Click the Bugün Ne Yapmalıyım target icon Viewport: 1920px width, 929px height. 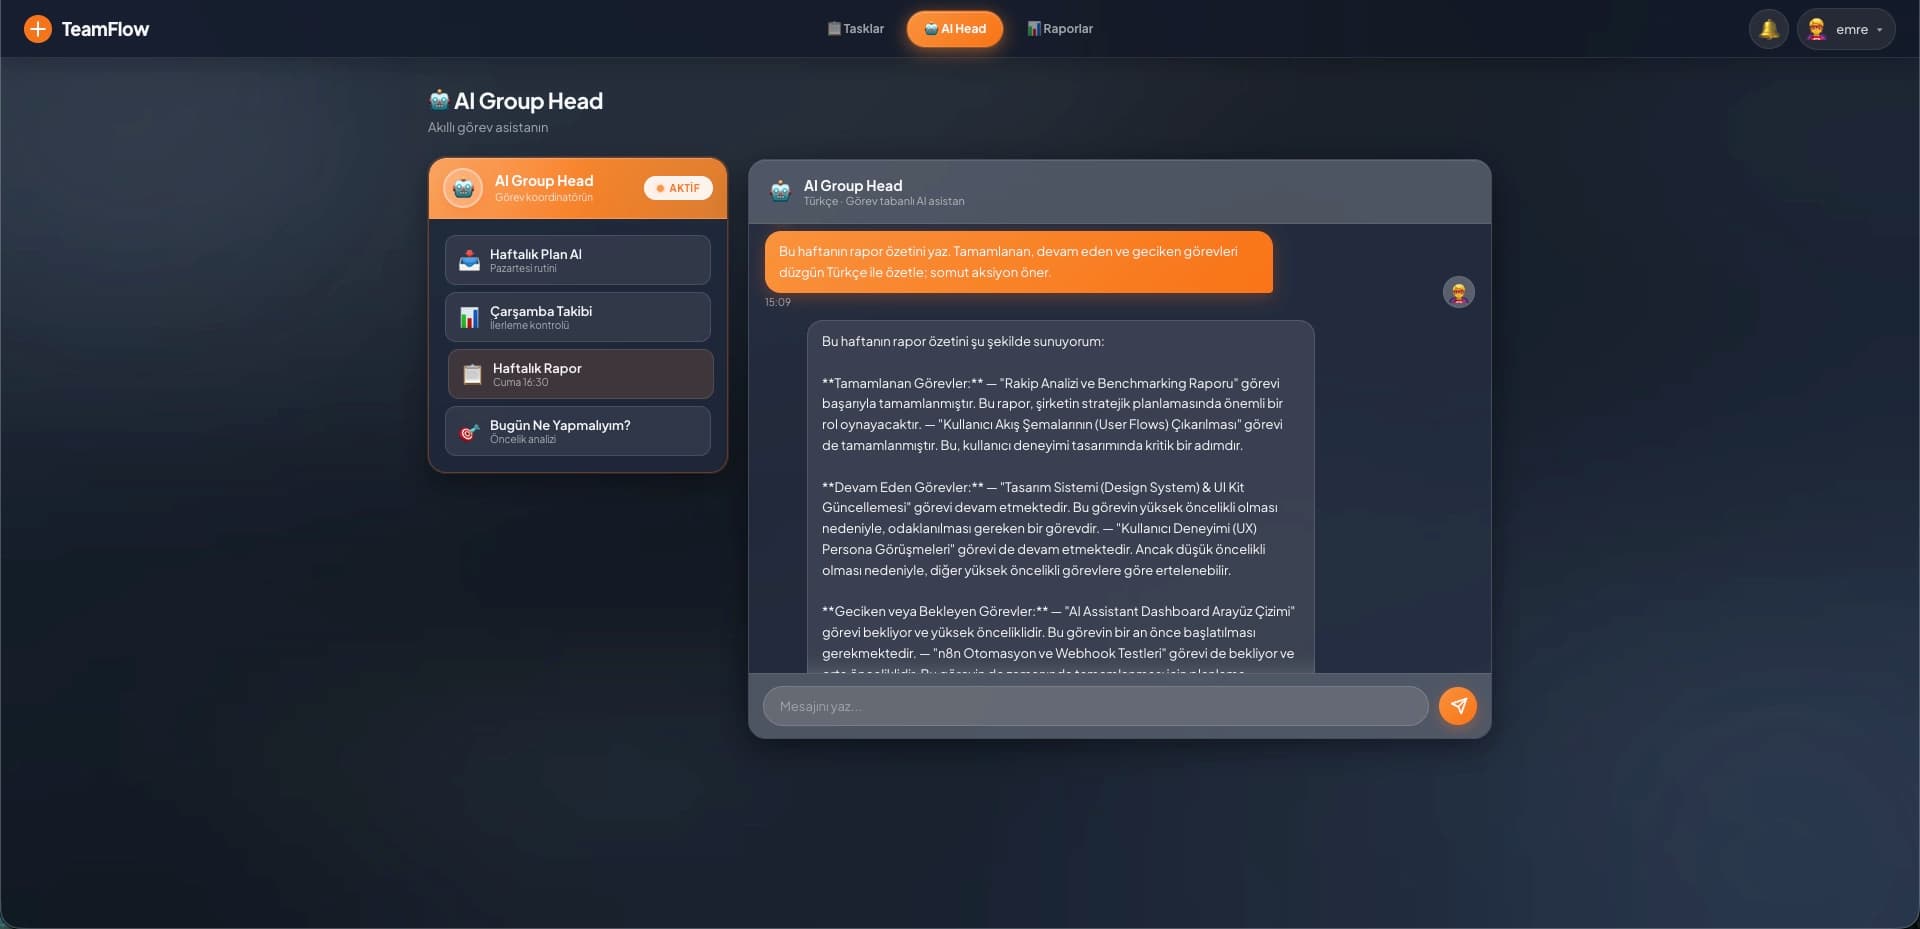tap(469, 432)
